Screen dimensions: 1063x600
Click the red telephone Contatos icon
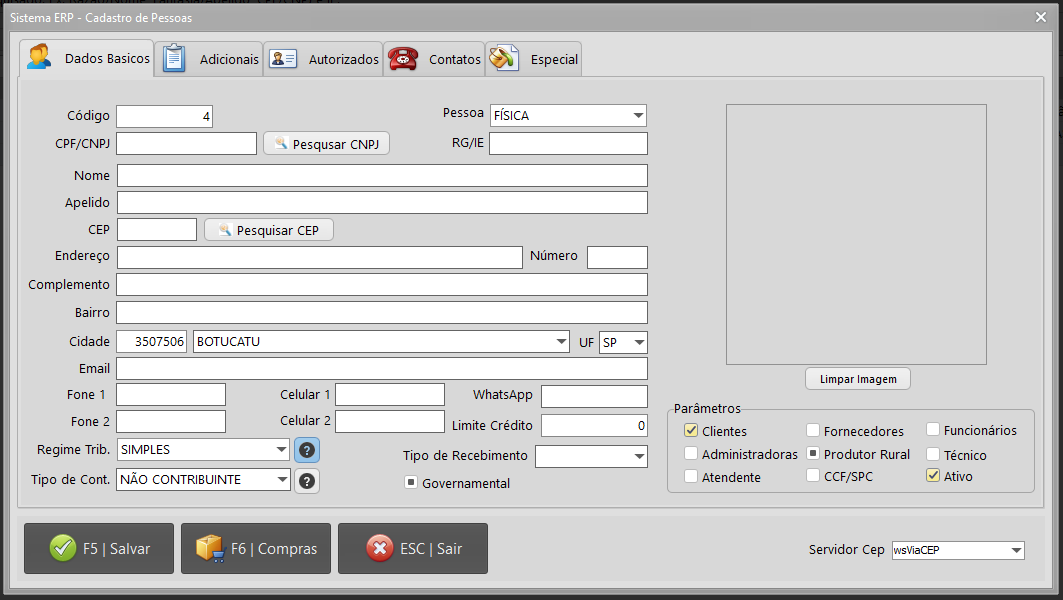[403, 58]
